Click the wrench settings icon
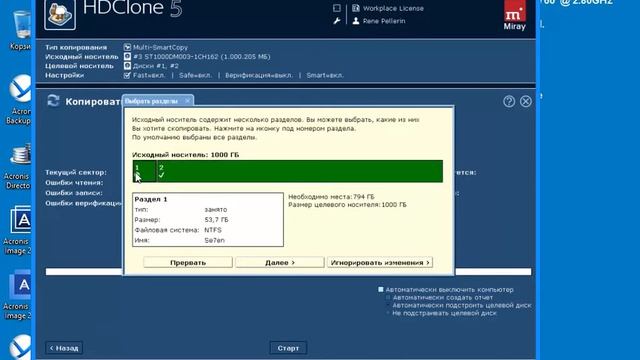 (337, 21)
